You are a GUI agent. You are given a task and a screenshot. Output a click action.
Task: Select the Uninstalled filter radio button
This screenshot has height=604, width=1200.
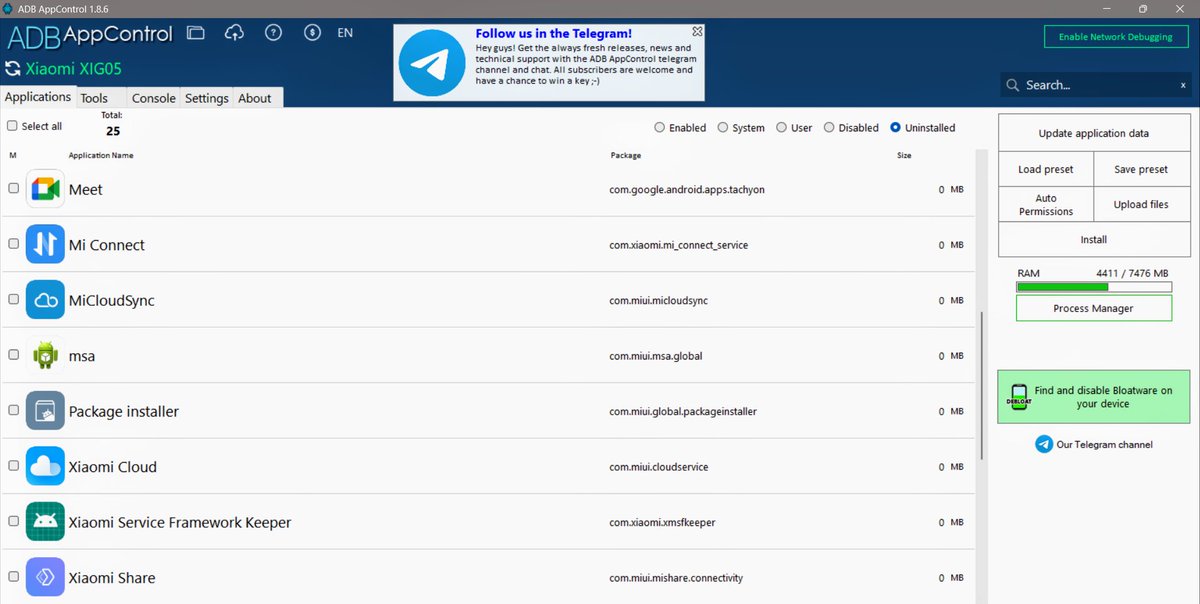coord(895,128)
